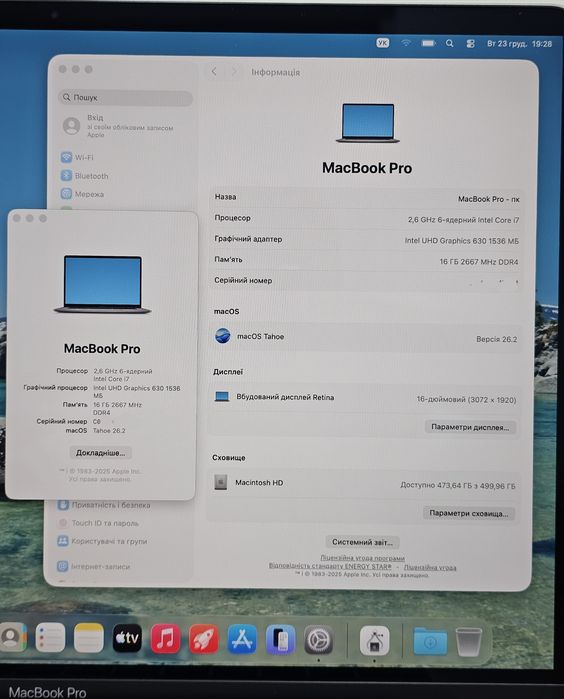Click MacBook Pro image in Інформація pane
This screenshot has width=564, height=699.
(368, 123)
